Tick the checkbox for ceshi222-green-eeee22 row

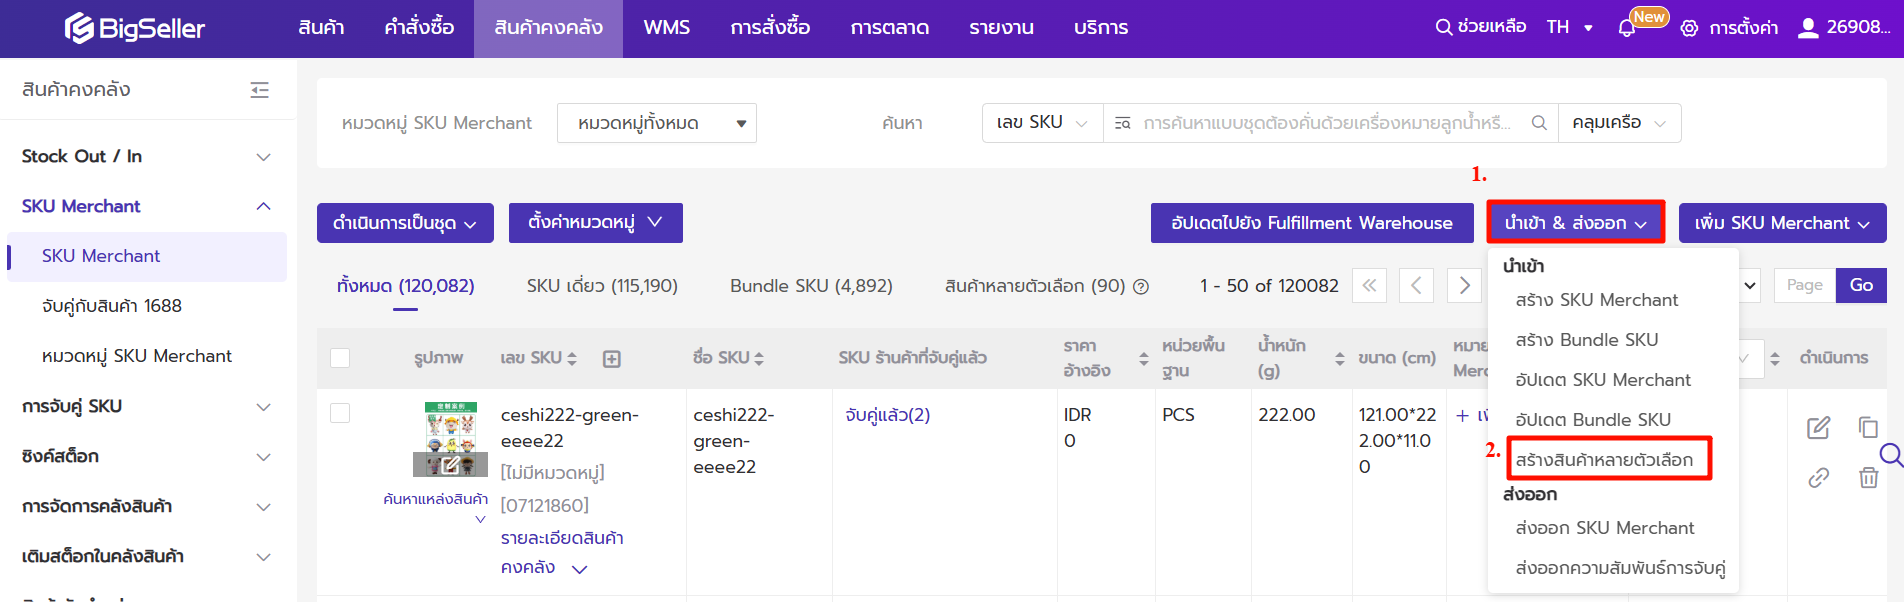340,414
